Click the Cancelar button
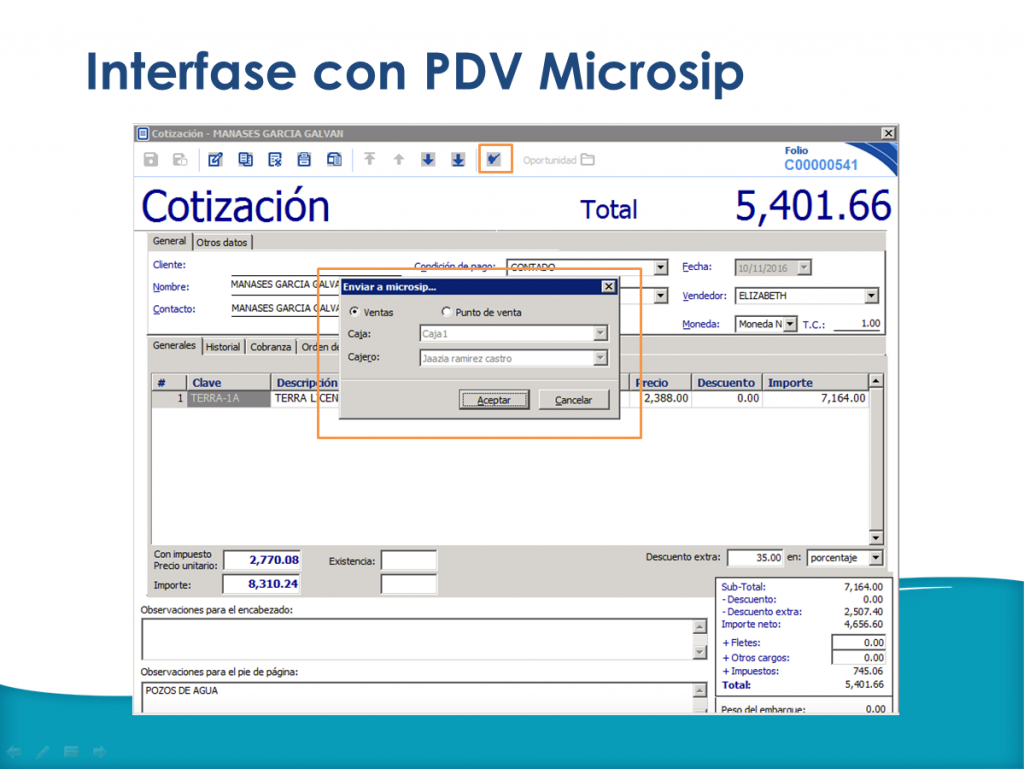The height and width of the screenshot is (769, 1024). [573, 400]
